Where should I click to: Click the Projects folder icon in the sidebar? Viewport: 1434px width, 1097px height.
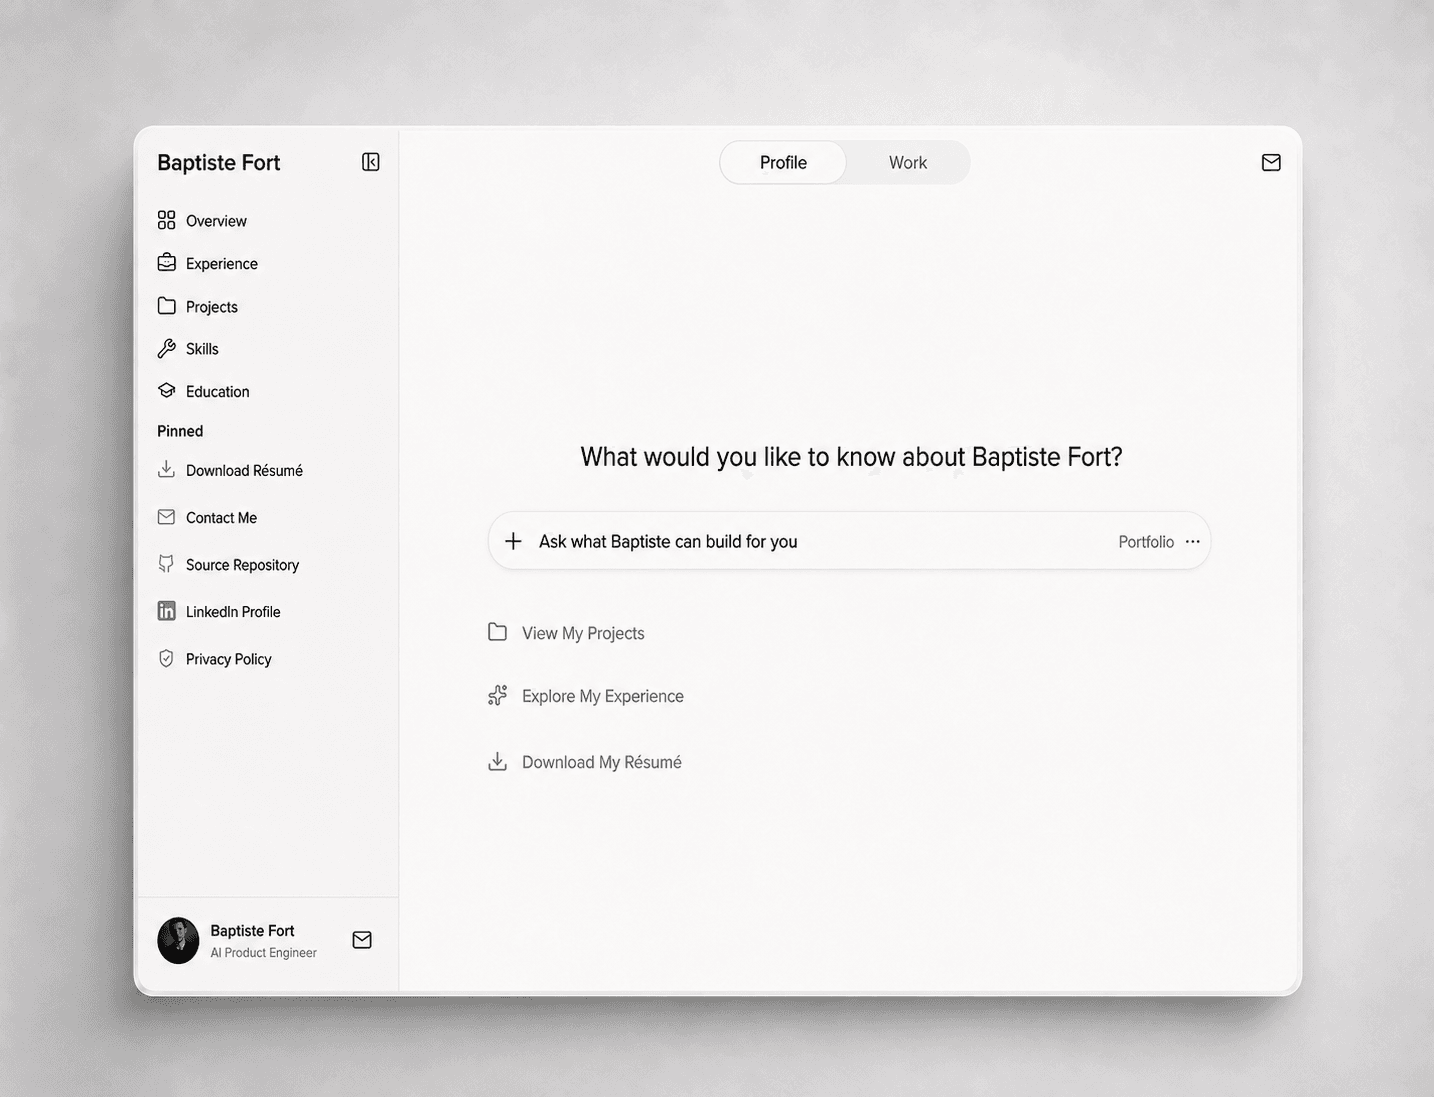(x=167, y=306)
